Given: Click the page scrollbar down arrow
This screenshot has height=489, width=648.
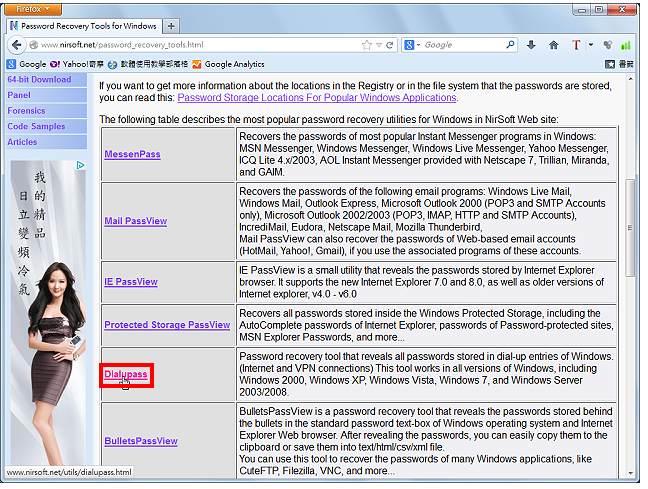Looking at the screenshot, I should pos(630,473).
